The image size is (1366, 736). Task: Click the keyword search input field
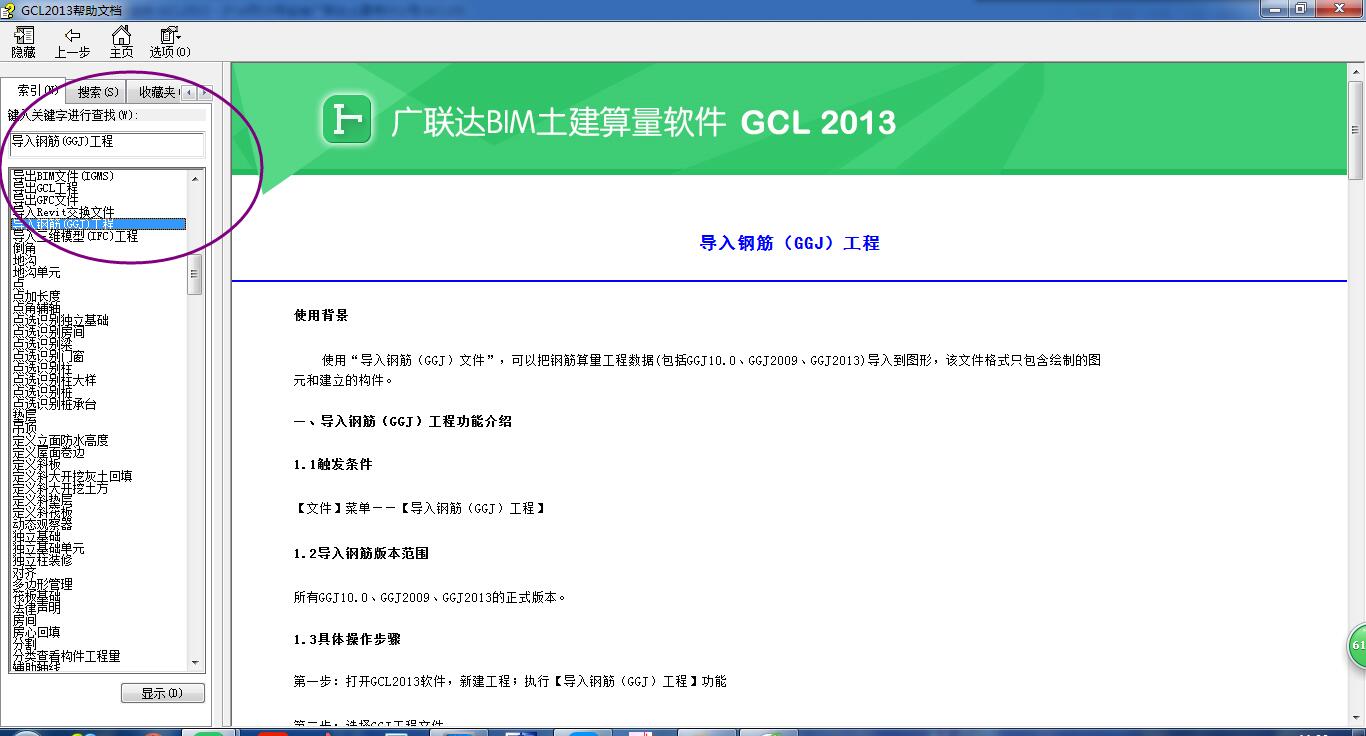106,144
